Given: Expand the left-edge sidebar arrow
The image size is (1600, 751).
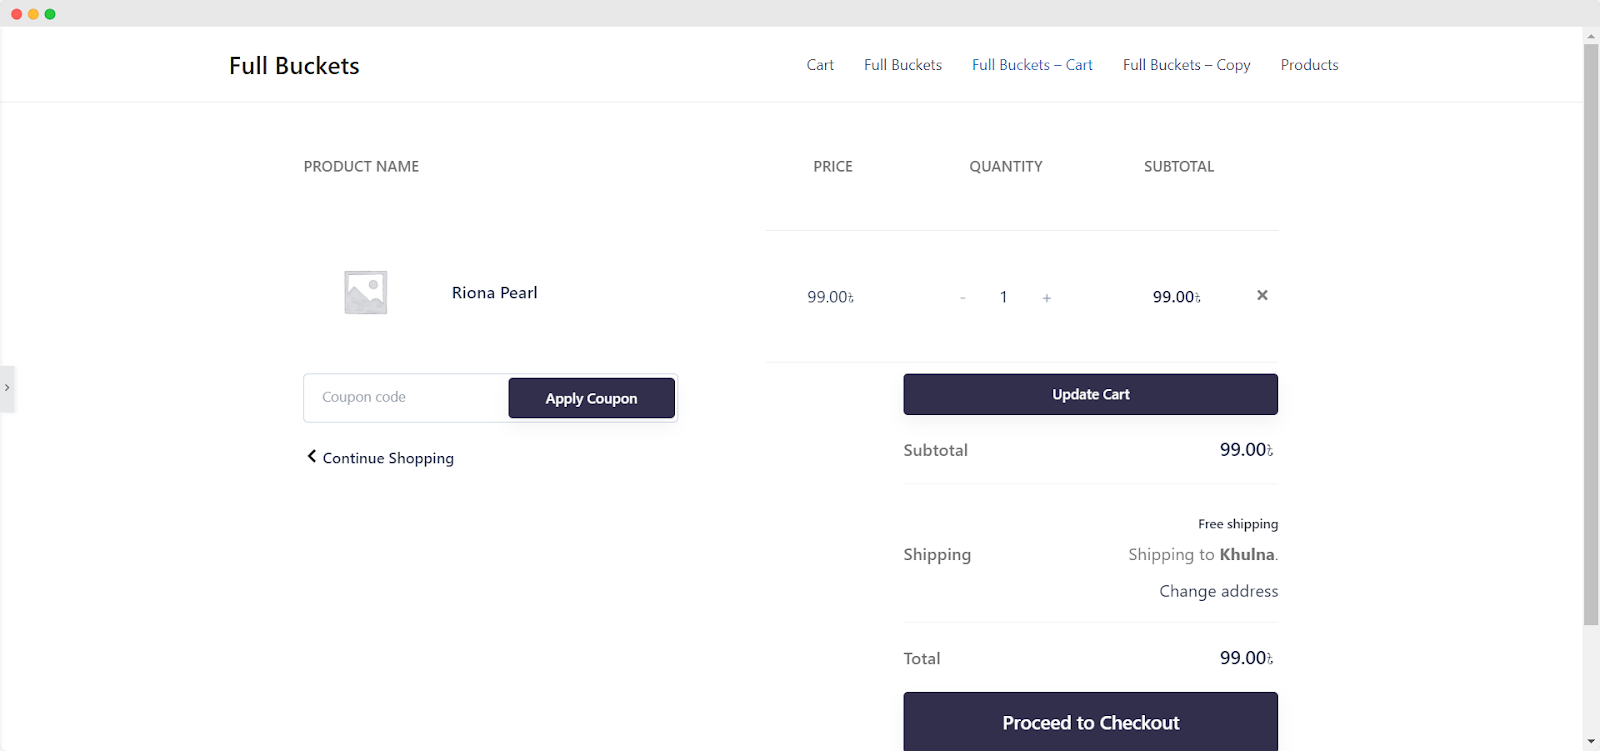Looking at the screenshot, I should (x=8, y=388).
